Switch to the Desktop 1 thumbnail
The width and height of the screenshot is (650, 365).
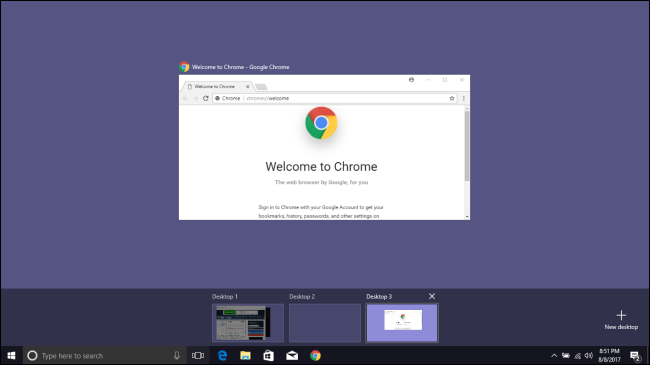[x=248, y=323]
